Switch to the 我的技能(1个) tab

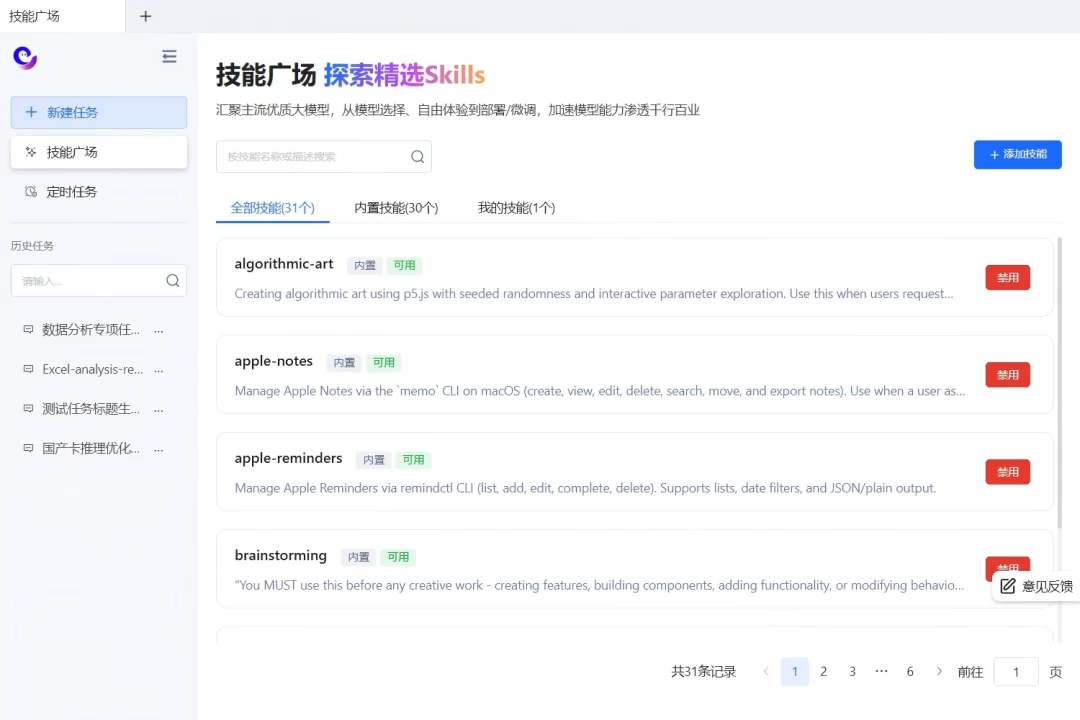coord(517,208)
